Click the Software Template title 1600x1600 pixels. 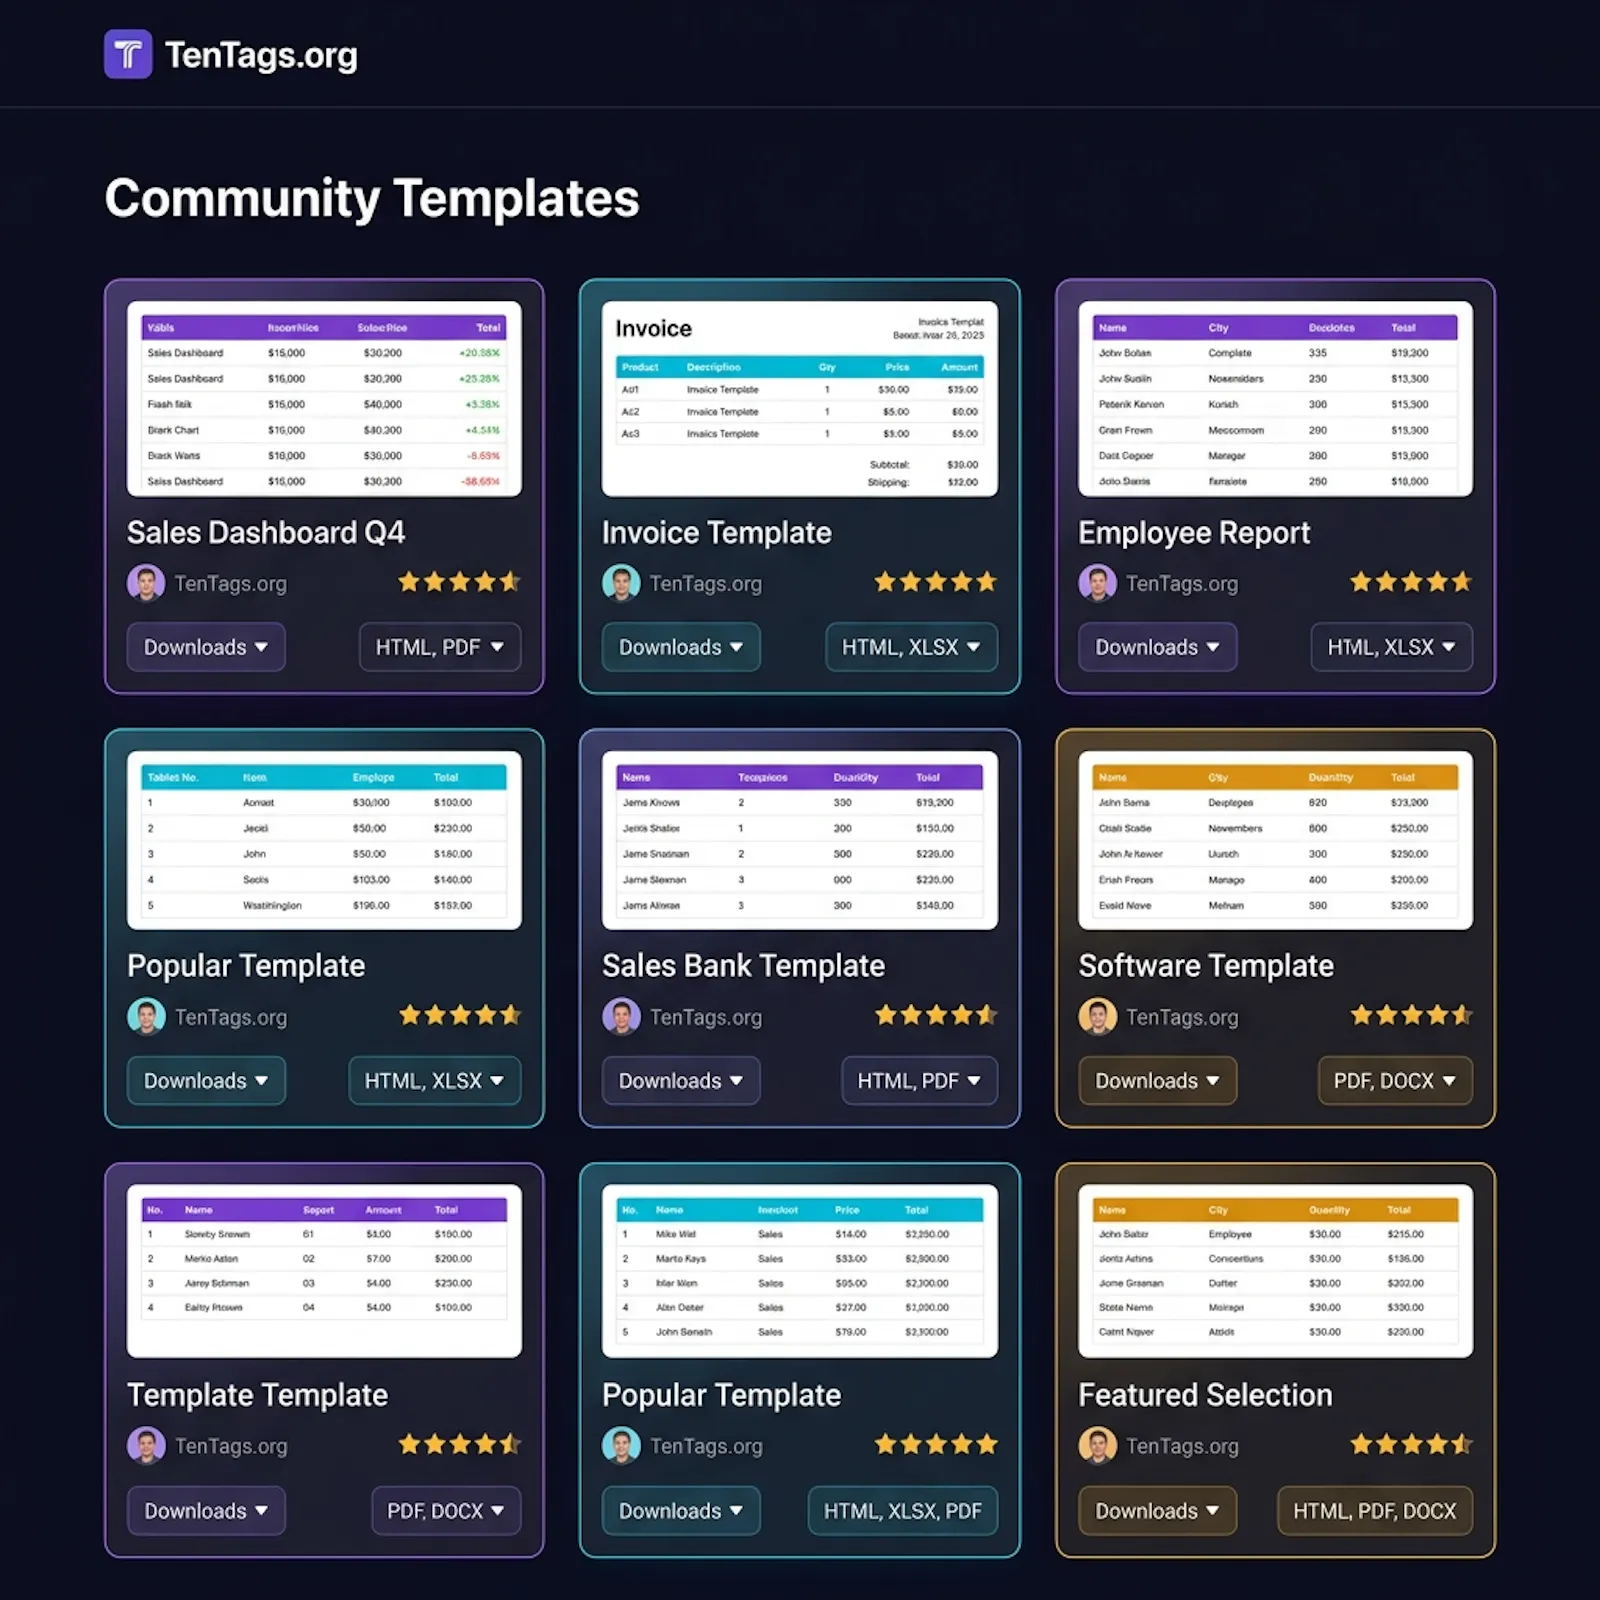(1206, 965)
